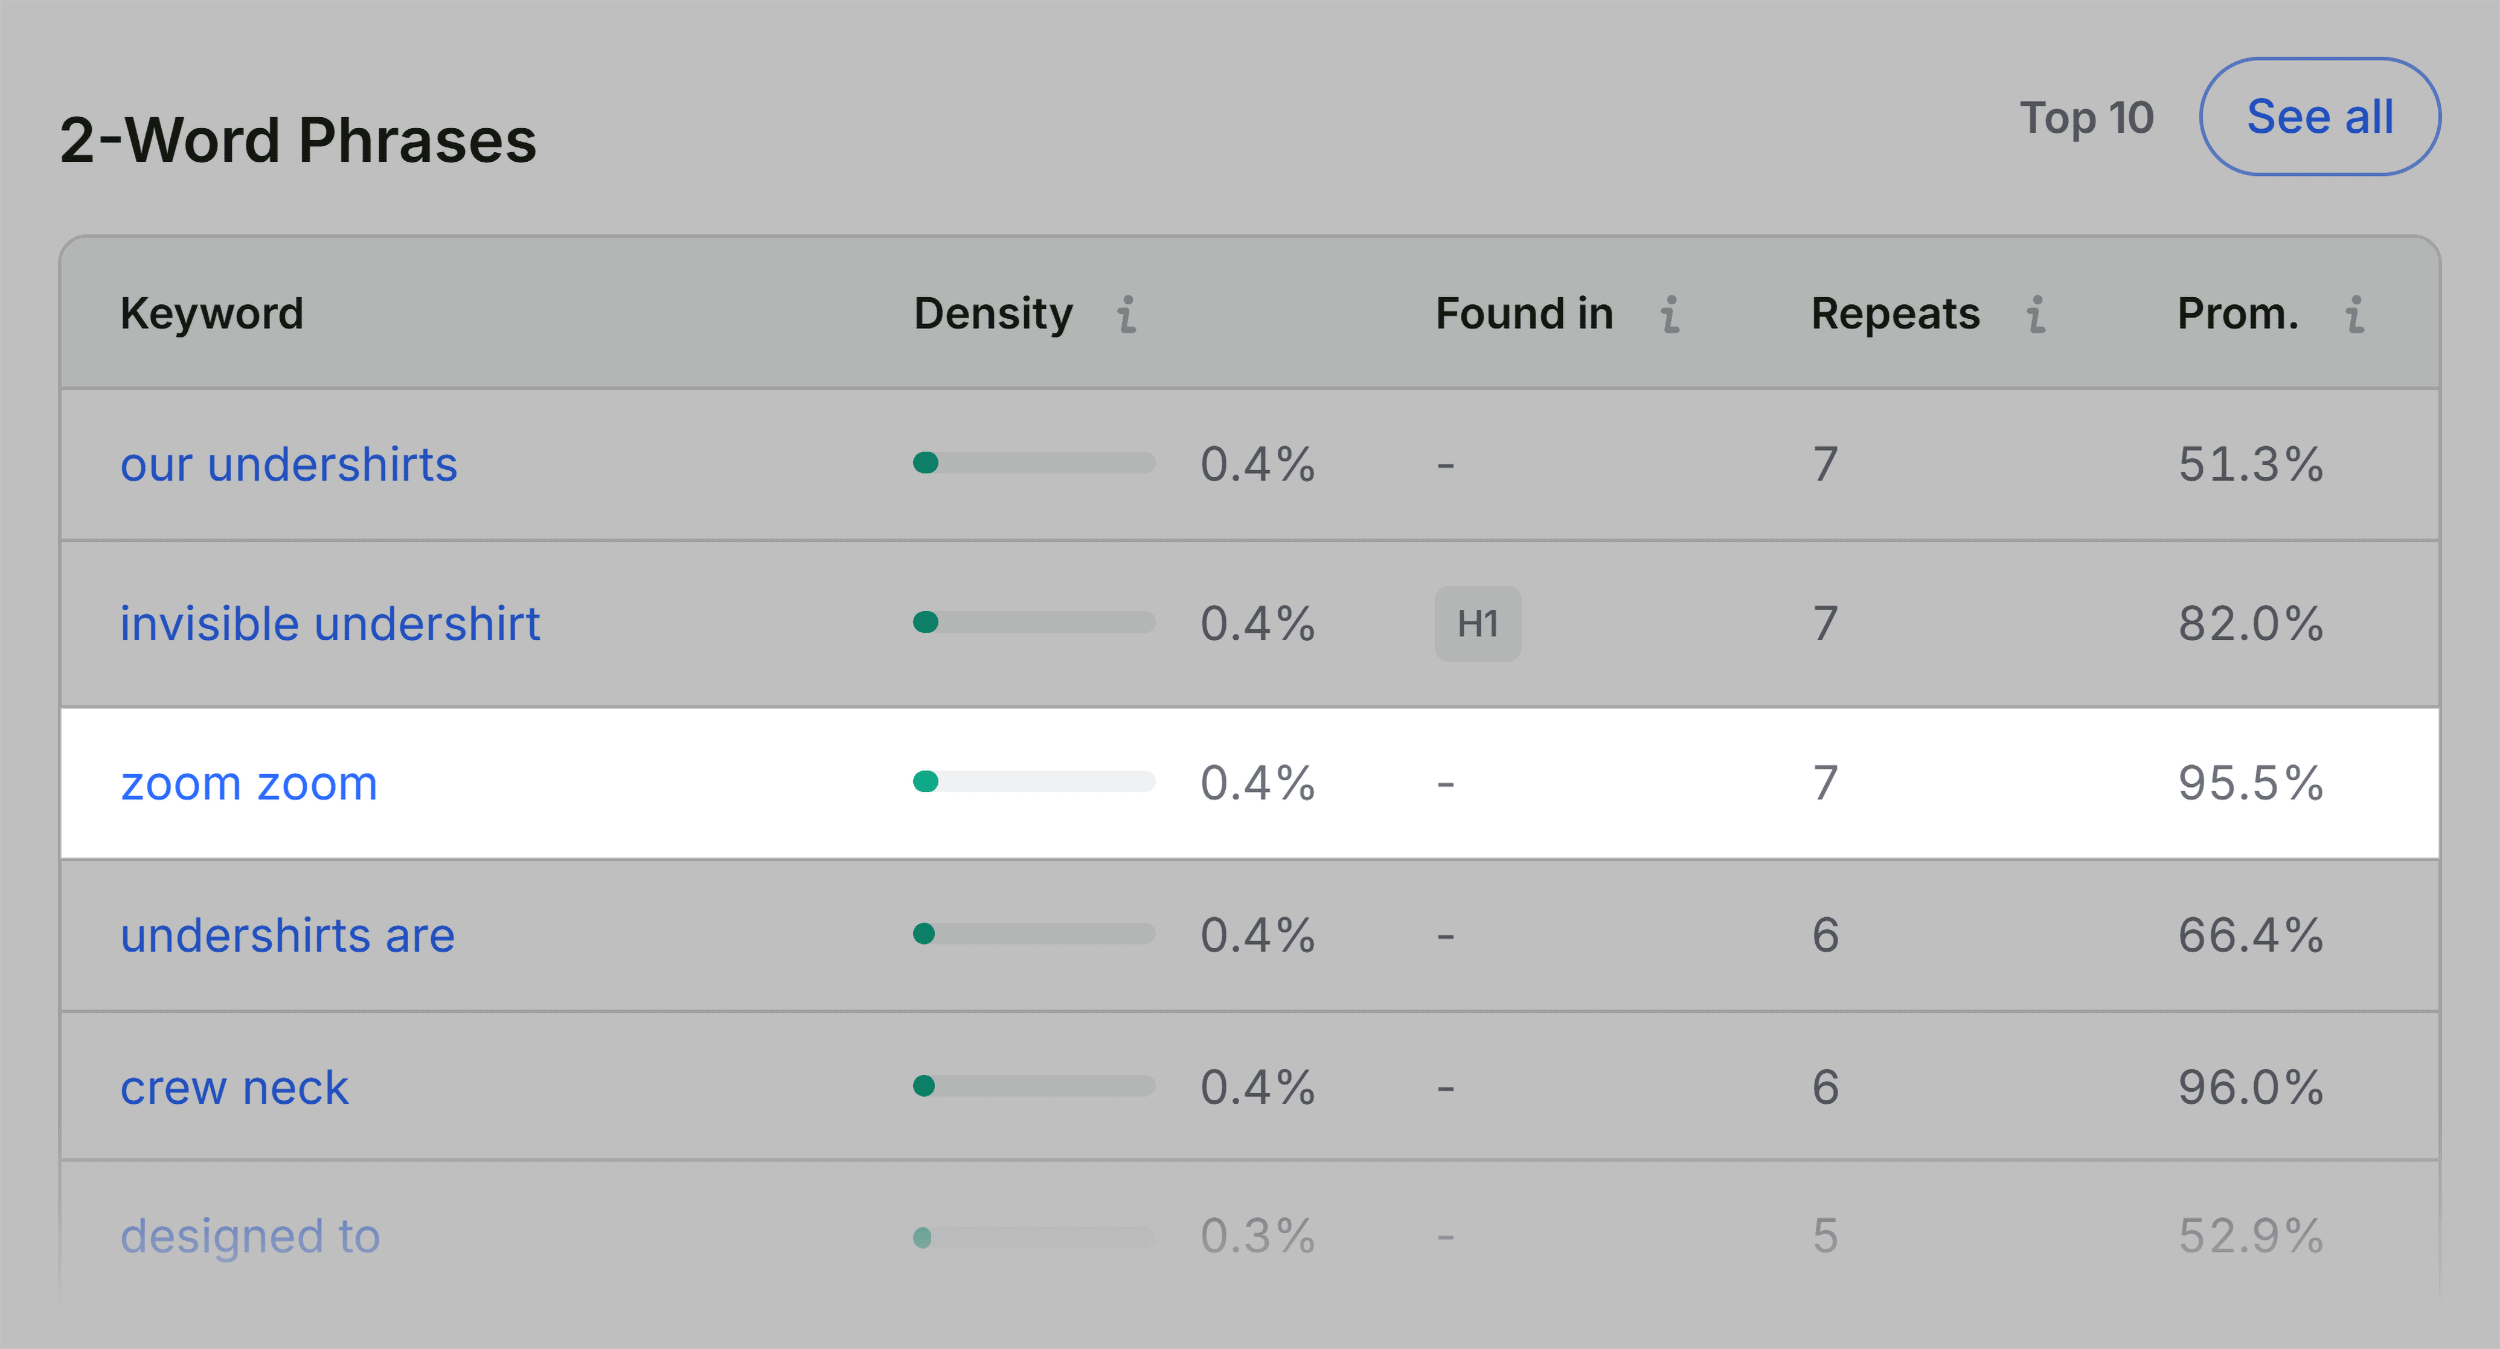2500x1349 pixels.
Task: Click the Prom. column header
Action: [x=2238, y=314]
